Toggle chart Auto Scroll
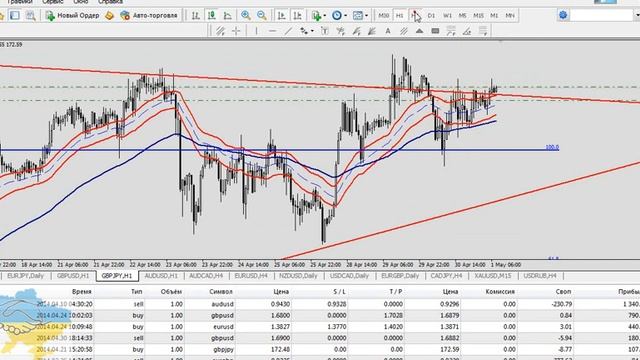The image size is (640, 360). pos(282,16)
